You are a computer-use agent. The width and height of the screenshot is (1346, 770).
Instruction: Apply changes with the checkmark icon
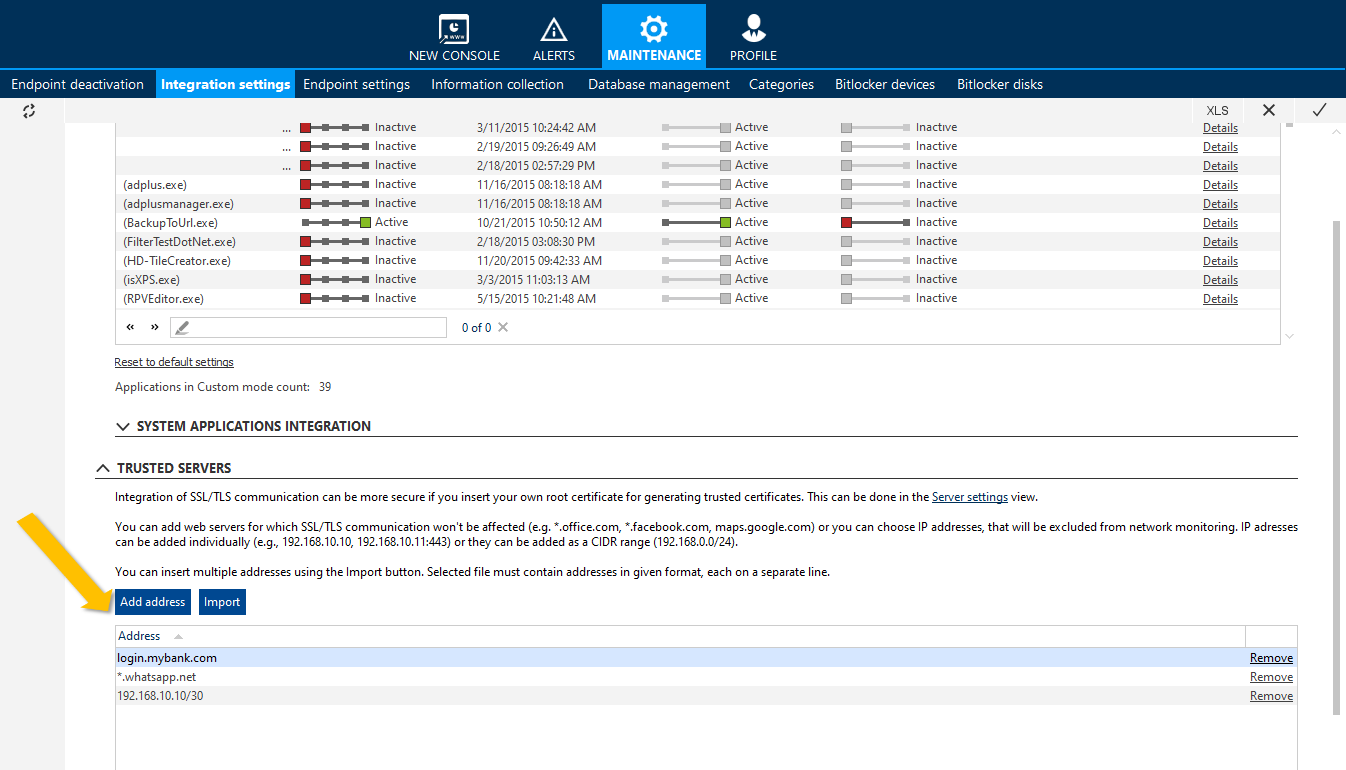pyautogui.click(x=1319, y=110)
